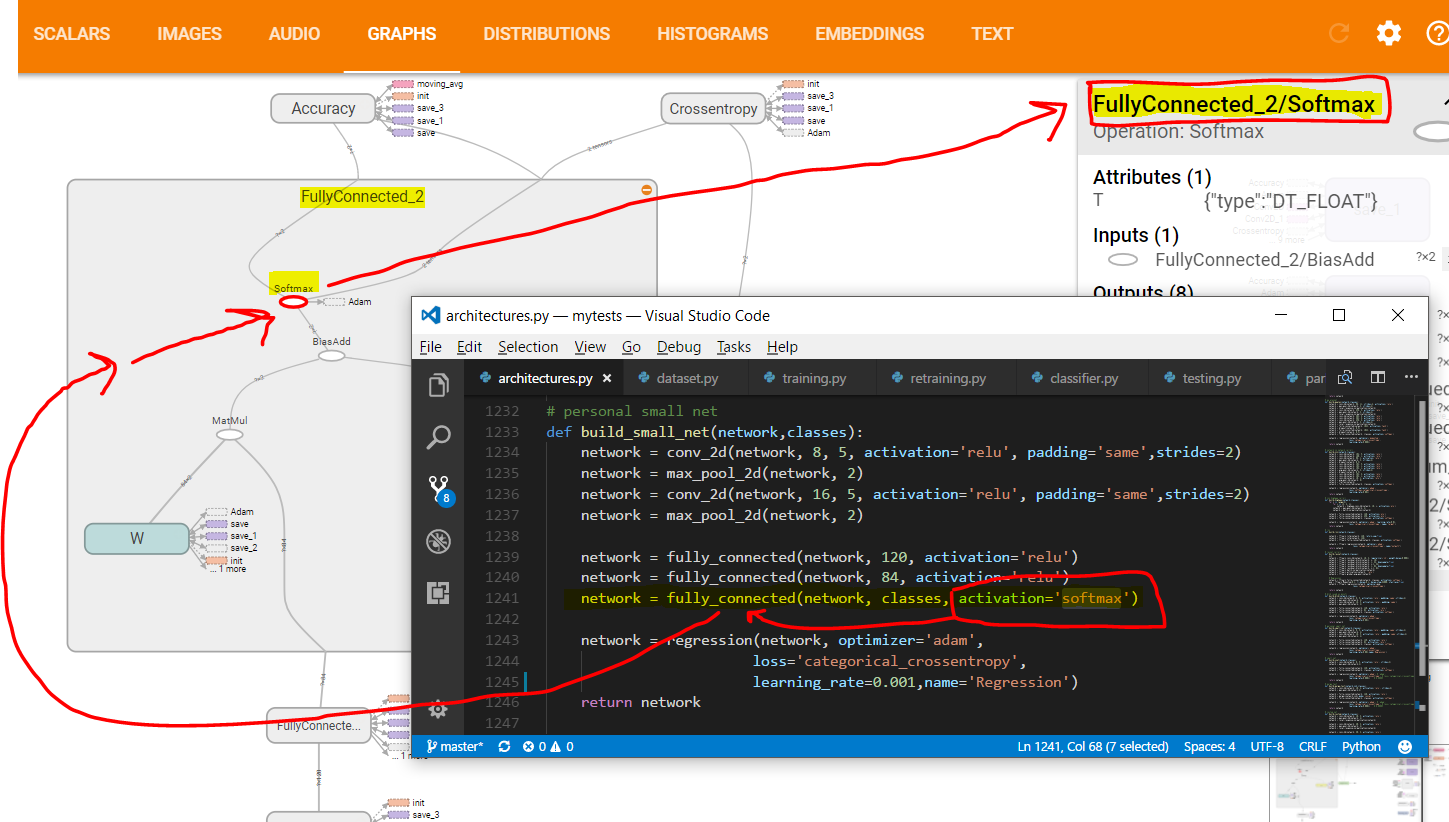The width and height of the screenshot is (1449, 822).
Task: Change line endings via CRLF entry
Action: point(1312,746)
